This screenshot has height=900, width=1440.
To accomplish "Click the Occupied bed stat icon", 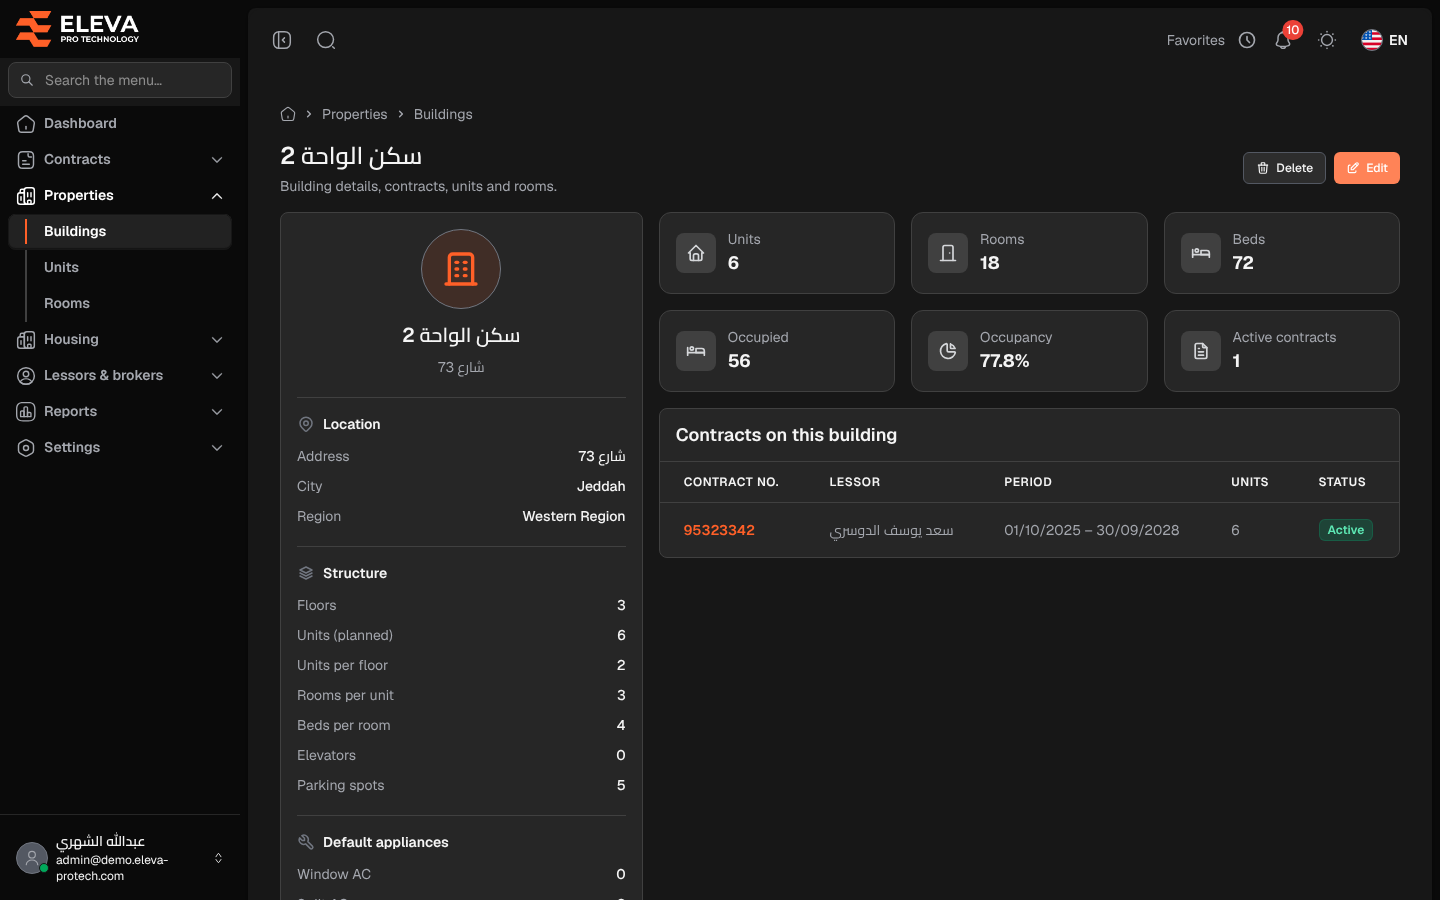I will pyautogui.click(x=696, y=351).
